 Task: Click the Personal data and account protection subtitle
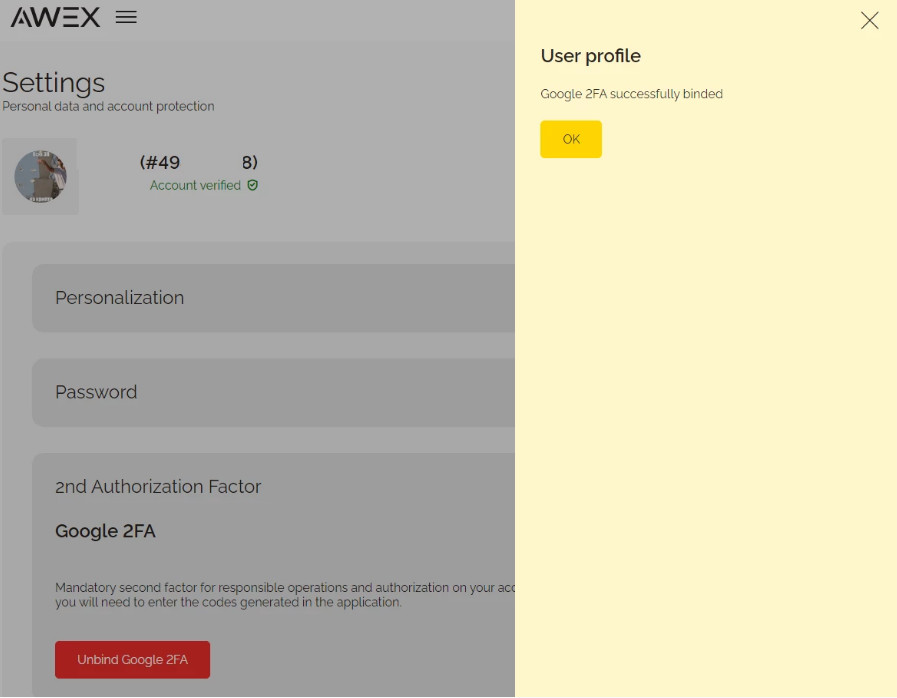click(108, 106)
